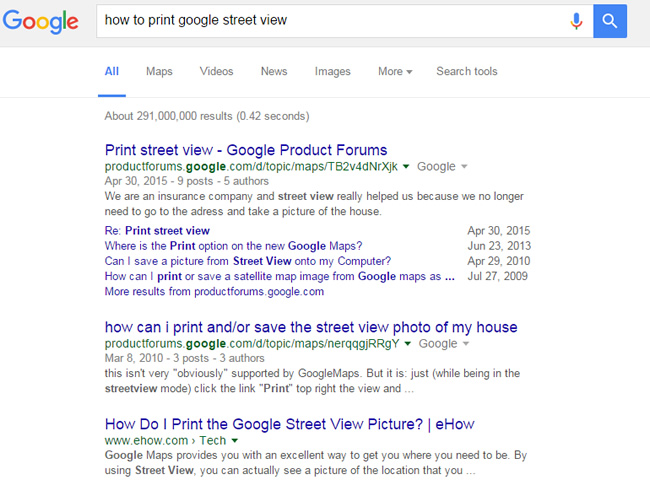Click the Google logo

point(40,21)
